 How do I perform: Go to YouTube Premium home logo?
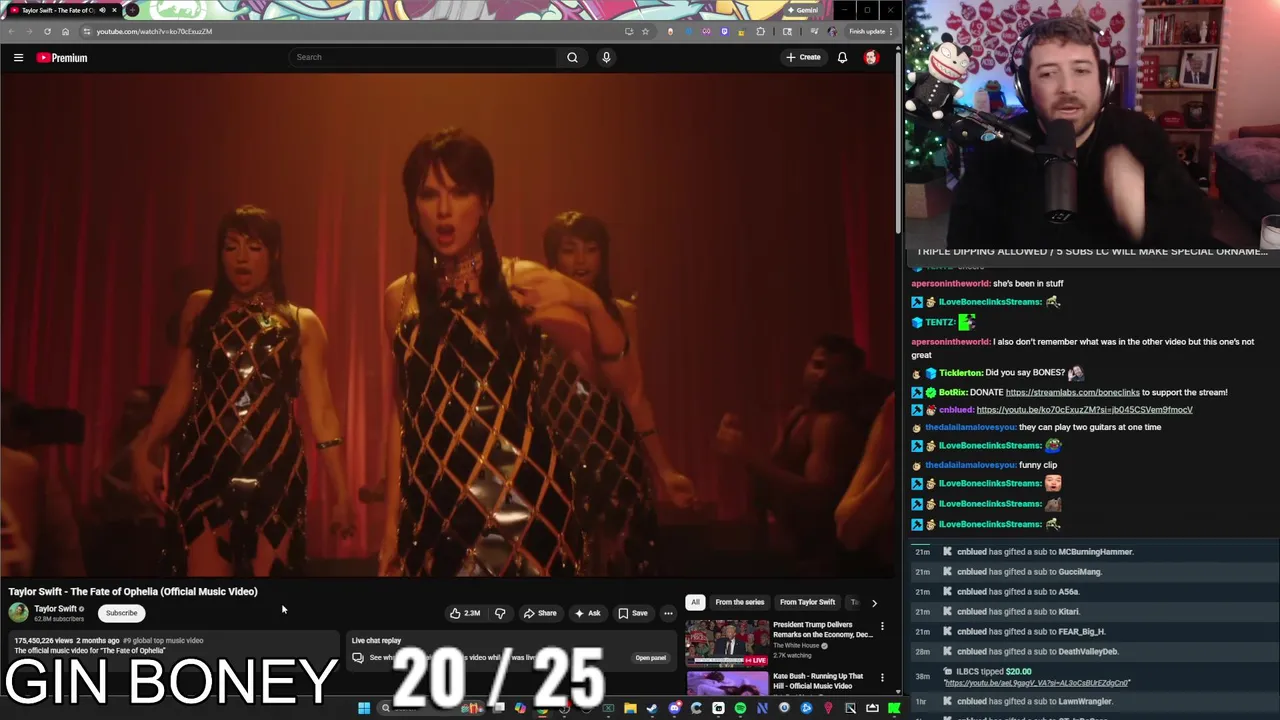[x=62, y=58]
